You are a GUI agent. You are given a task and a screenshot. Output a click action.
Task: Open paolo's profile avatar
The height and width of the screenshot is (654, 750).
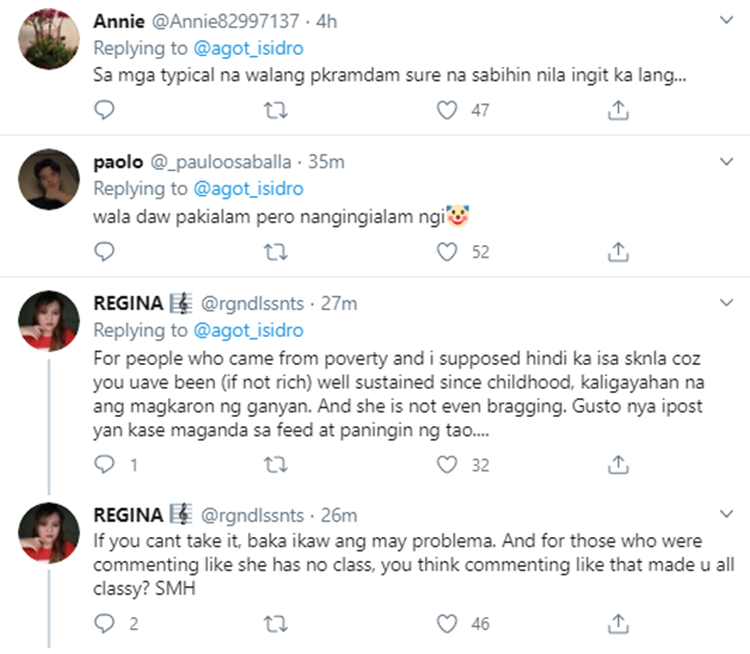(49, 179)
